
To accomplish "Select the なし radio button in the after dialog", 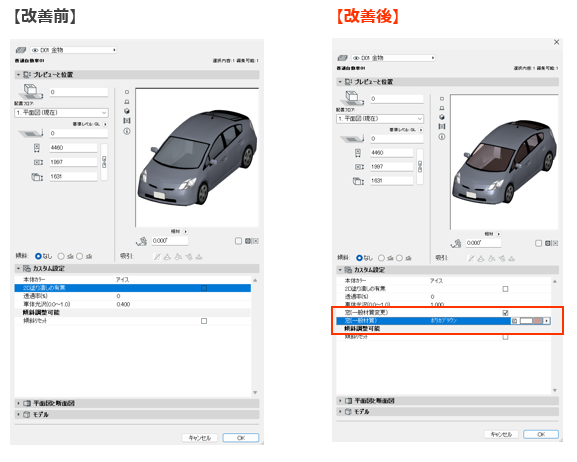I will point(360,258).
